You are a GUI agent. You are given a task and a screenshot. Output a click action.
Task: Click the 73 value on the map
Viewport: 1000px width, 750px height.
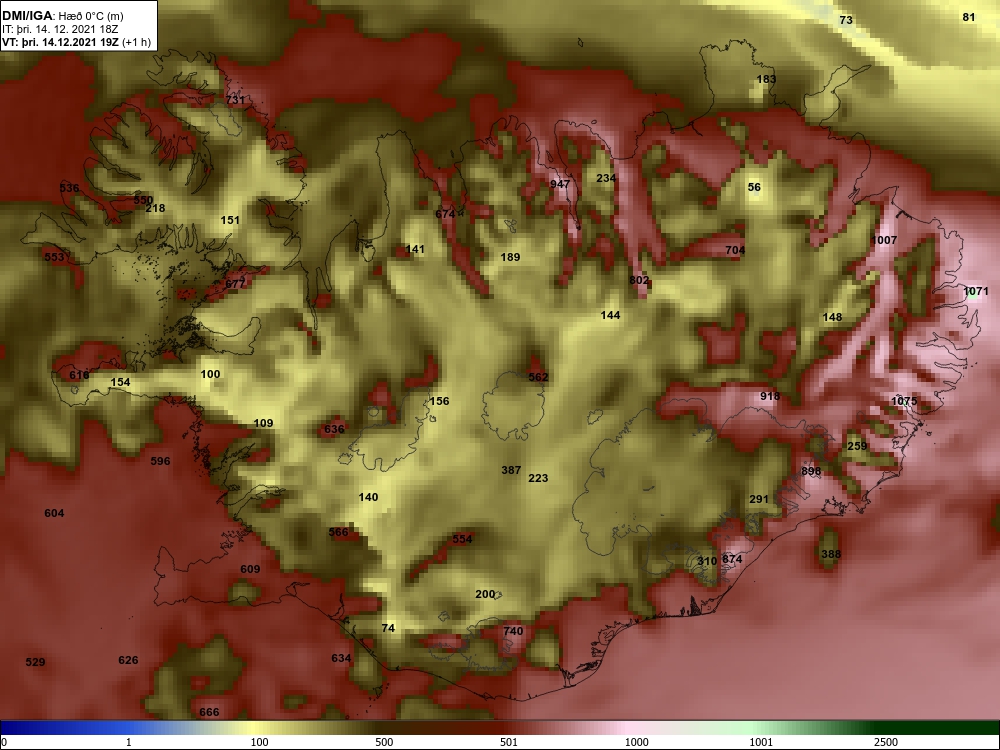pos(846,20)
